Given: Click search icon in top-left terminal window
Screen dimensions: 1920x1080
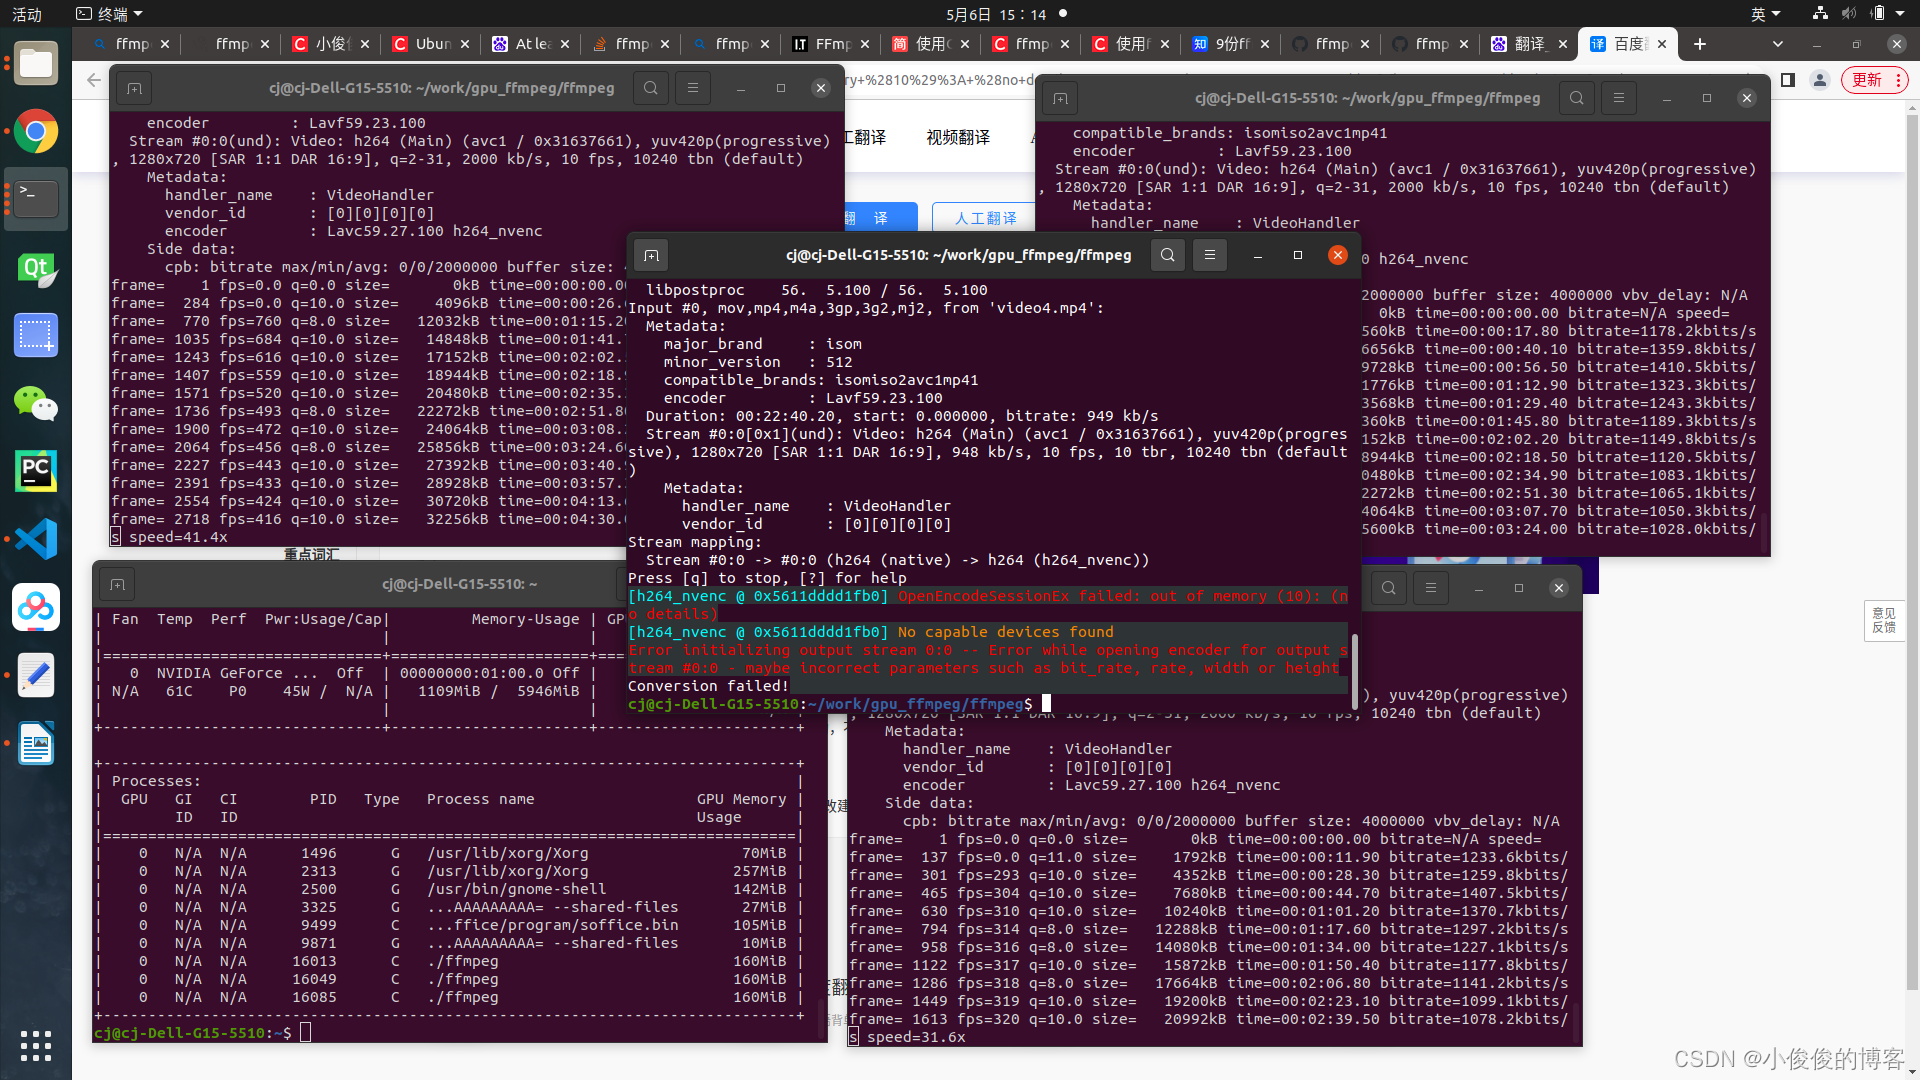Looking at the screenshot, I should pyautogui.click(x=651, y=88).
